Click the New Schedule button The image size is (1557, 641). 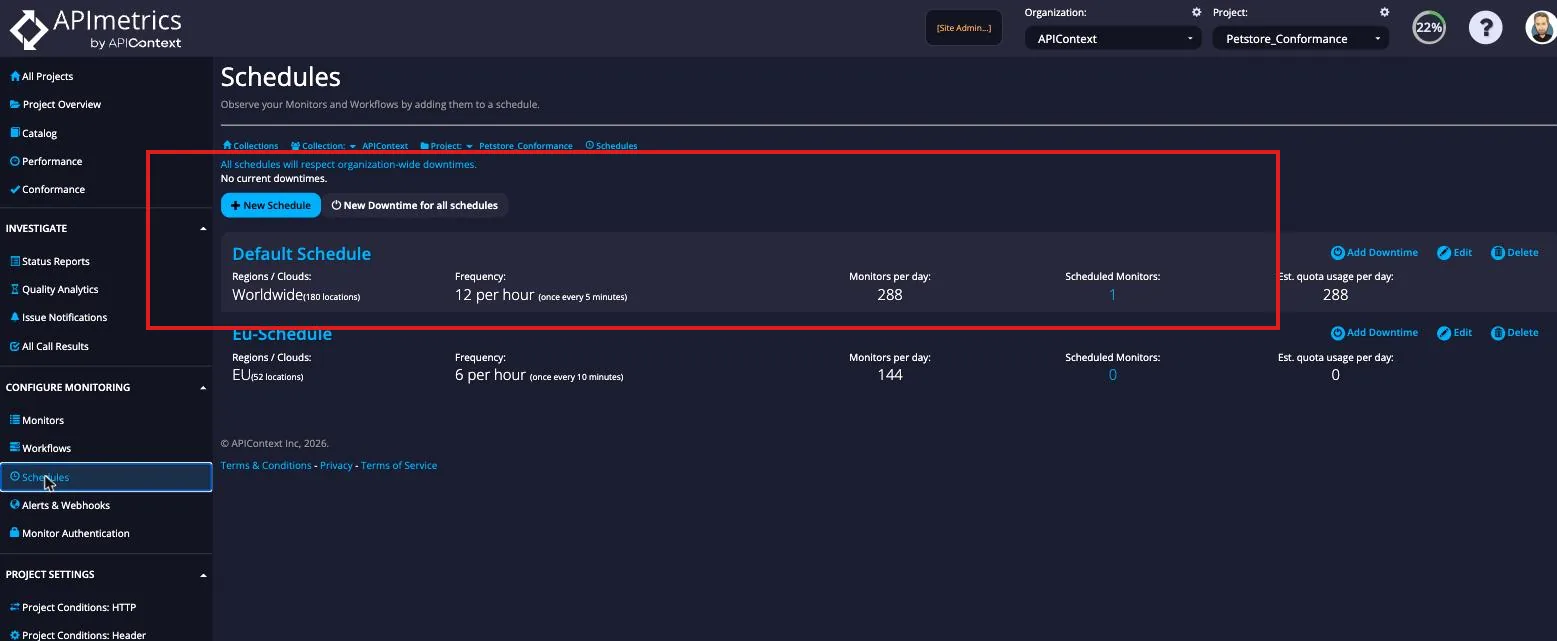(271, 205)
